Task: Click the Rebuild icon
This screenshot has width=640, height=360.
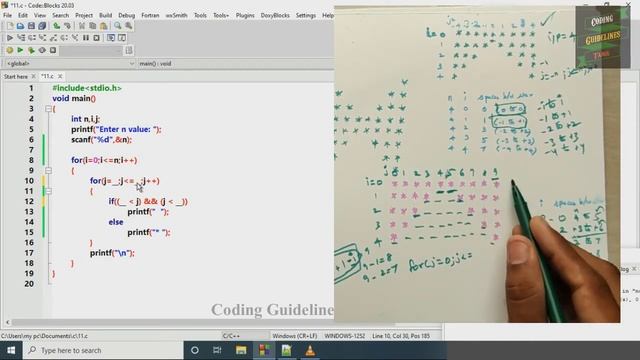Action: pos(42,50)
